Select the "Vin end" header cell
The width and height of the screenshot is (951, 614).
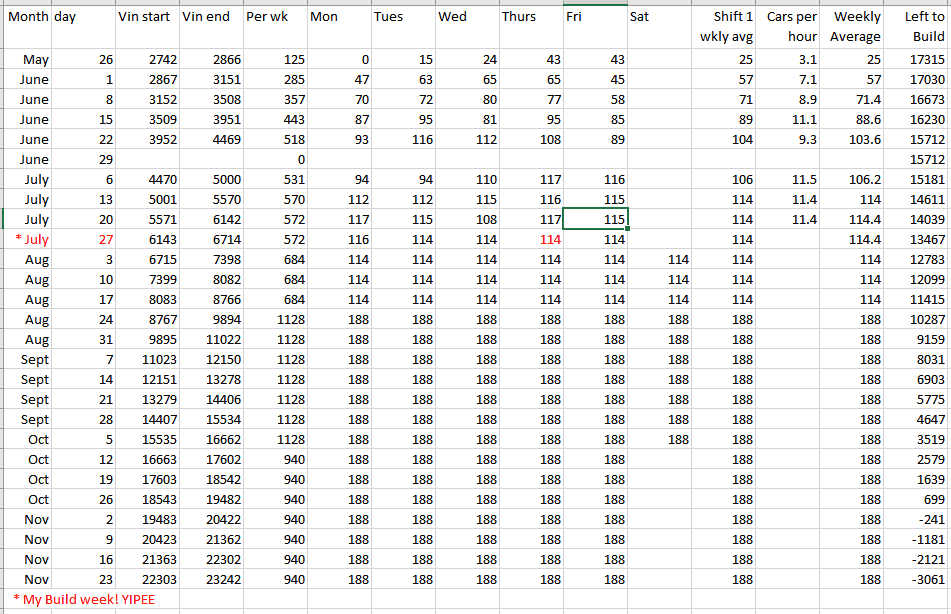(211, 18)
